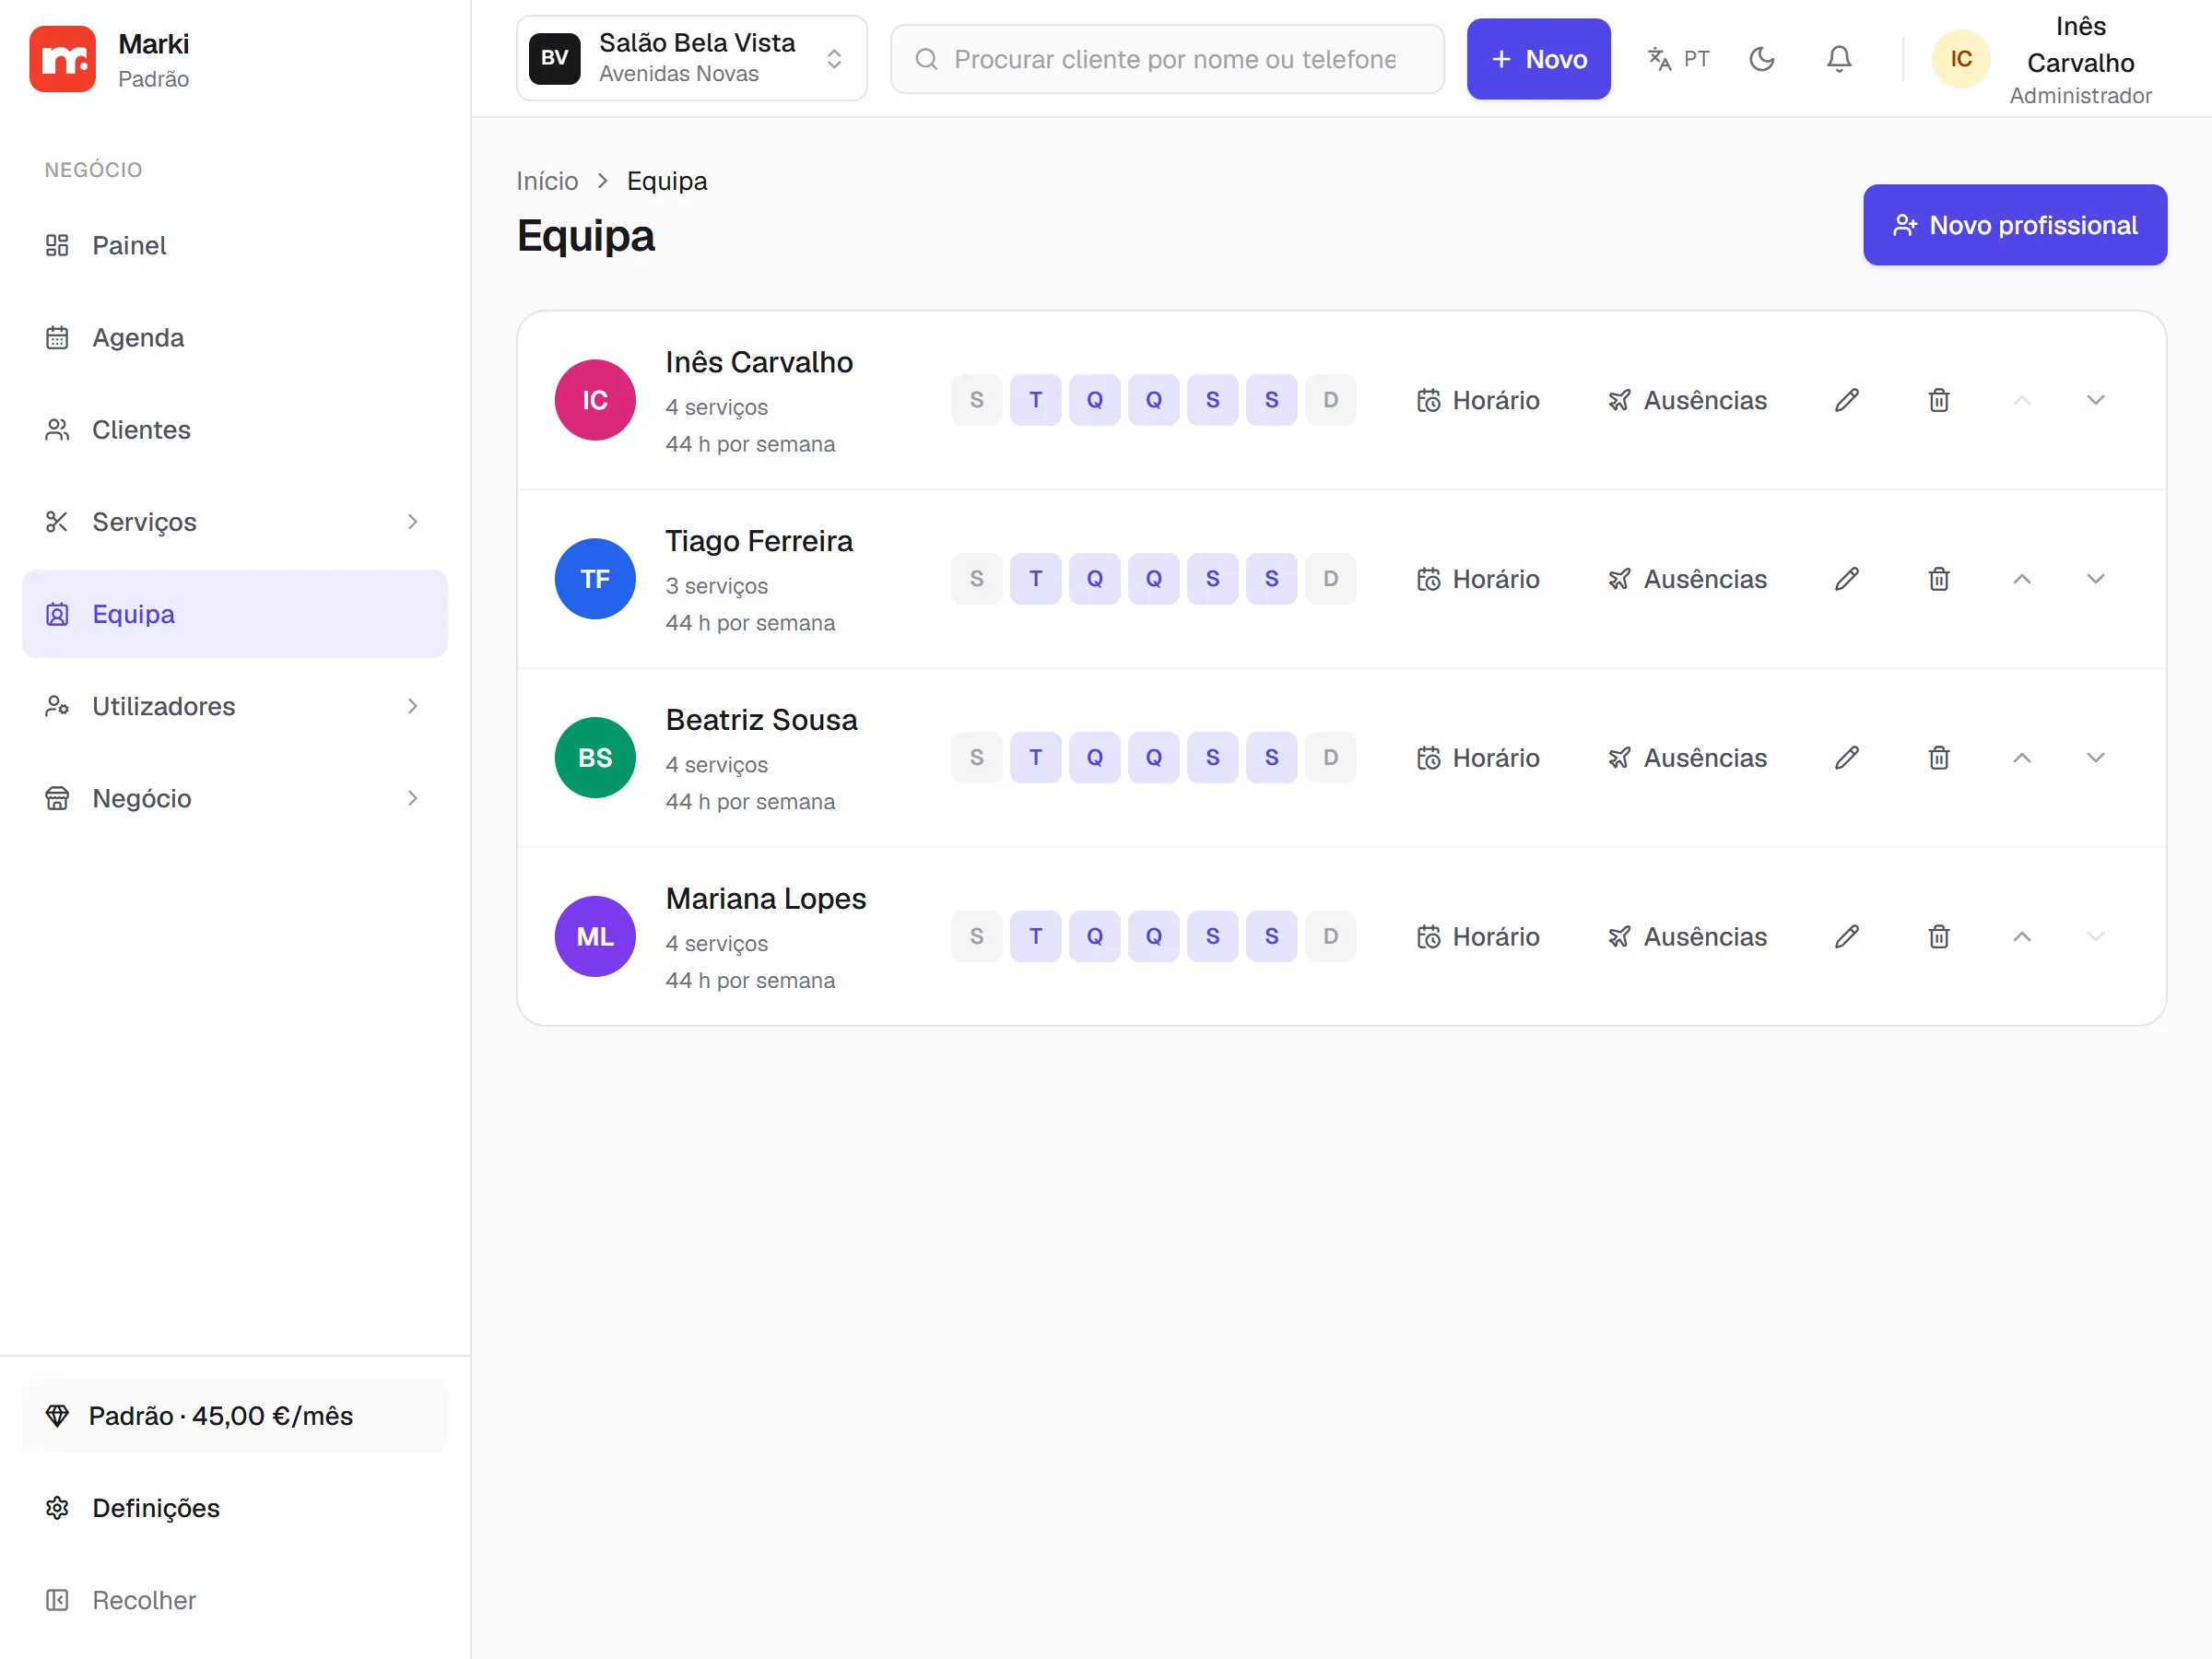
Task: Open the Painel menu item
Action: [x=234, y=245]
